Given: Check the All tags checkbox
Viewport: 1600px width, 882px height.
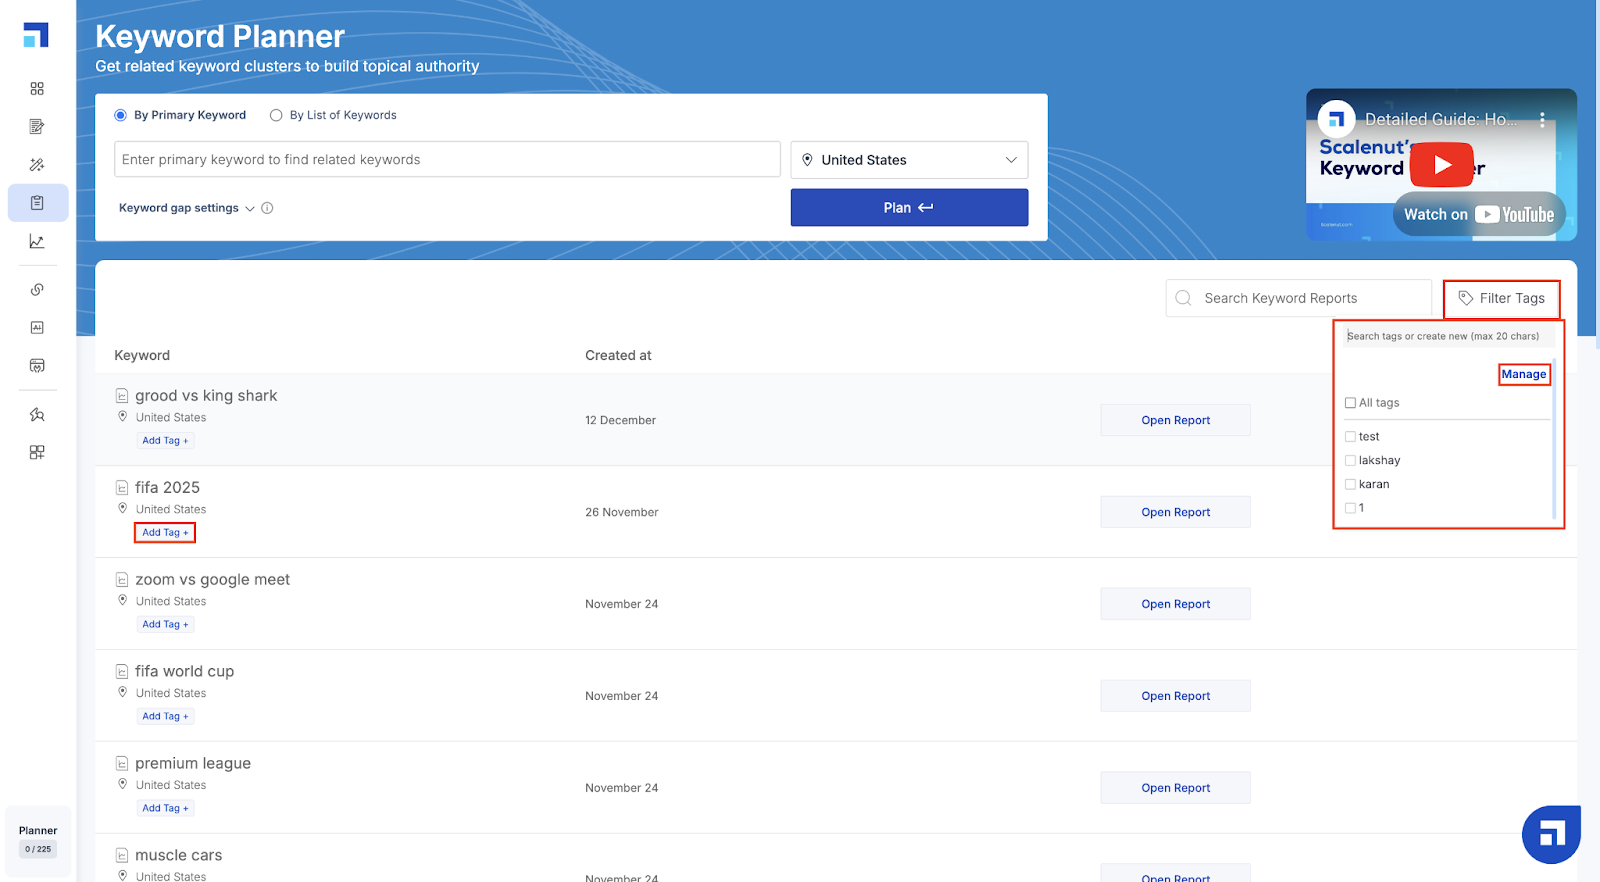Looking at the screenshot, I should coord(1350,403).
